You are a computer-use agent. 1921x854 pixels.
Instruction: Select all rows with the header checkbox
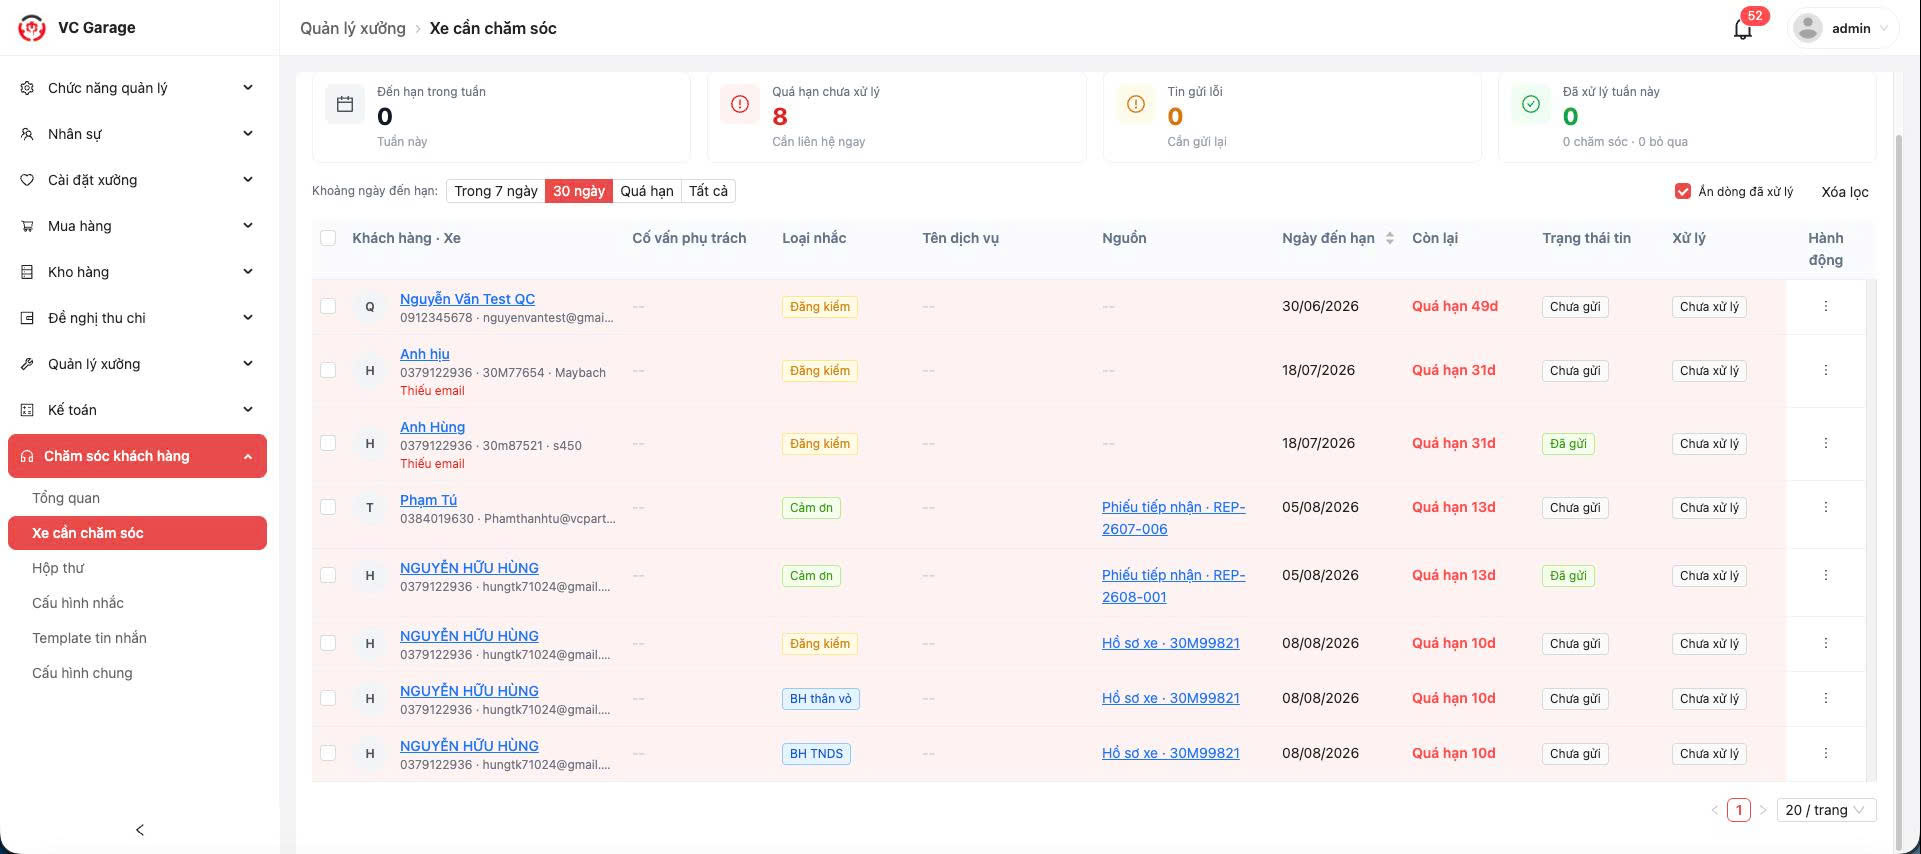click(328, 238)
